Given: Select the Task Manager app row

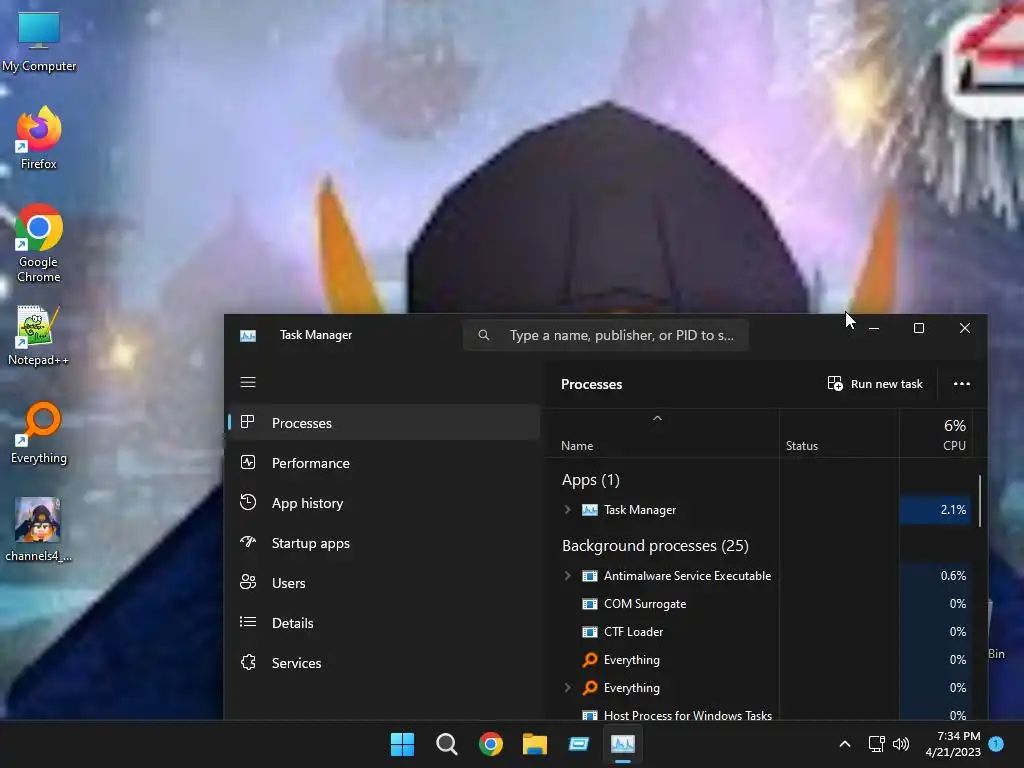Looking at the screenshot, I should click(x=761, y=509).
